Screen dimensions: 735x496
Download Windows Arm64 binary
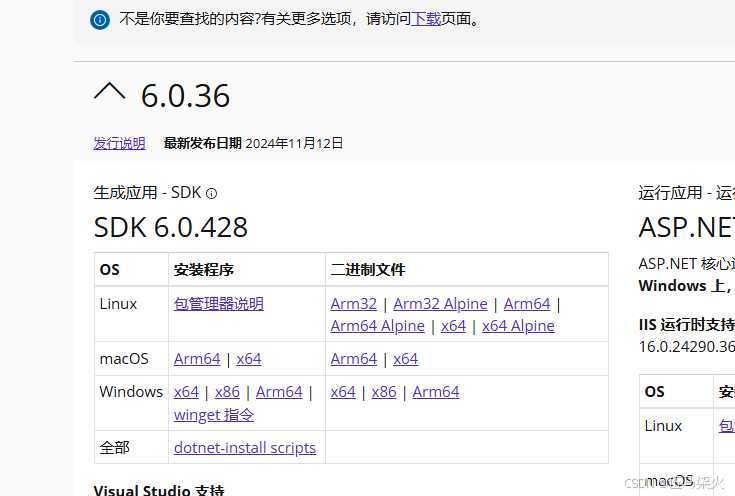click(x=435, y=392)
